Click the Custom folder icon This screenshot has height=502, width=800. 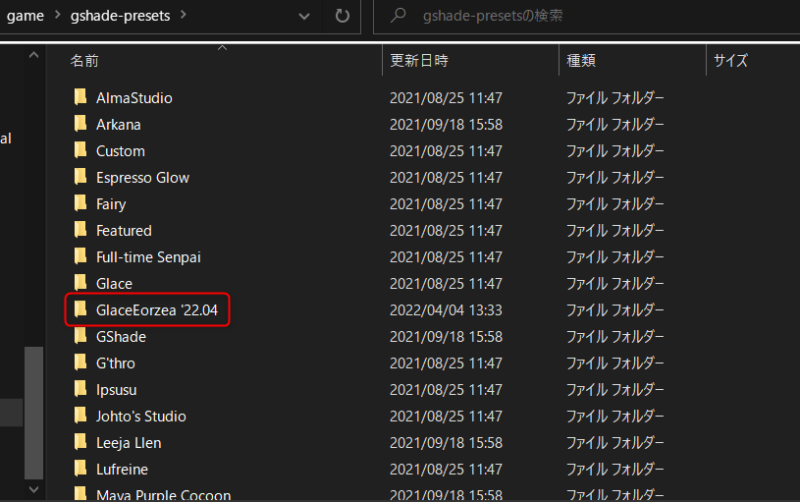click(80, 149)
